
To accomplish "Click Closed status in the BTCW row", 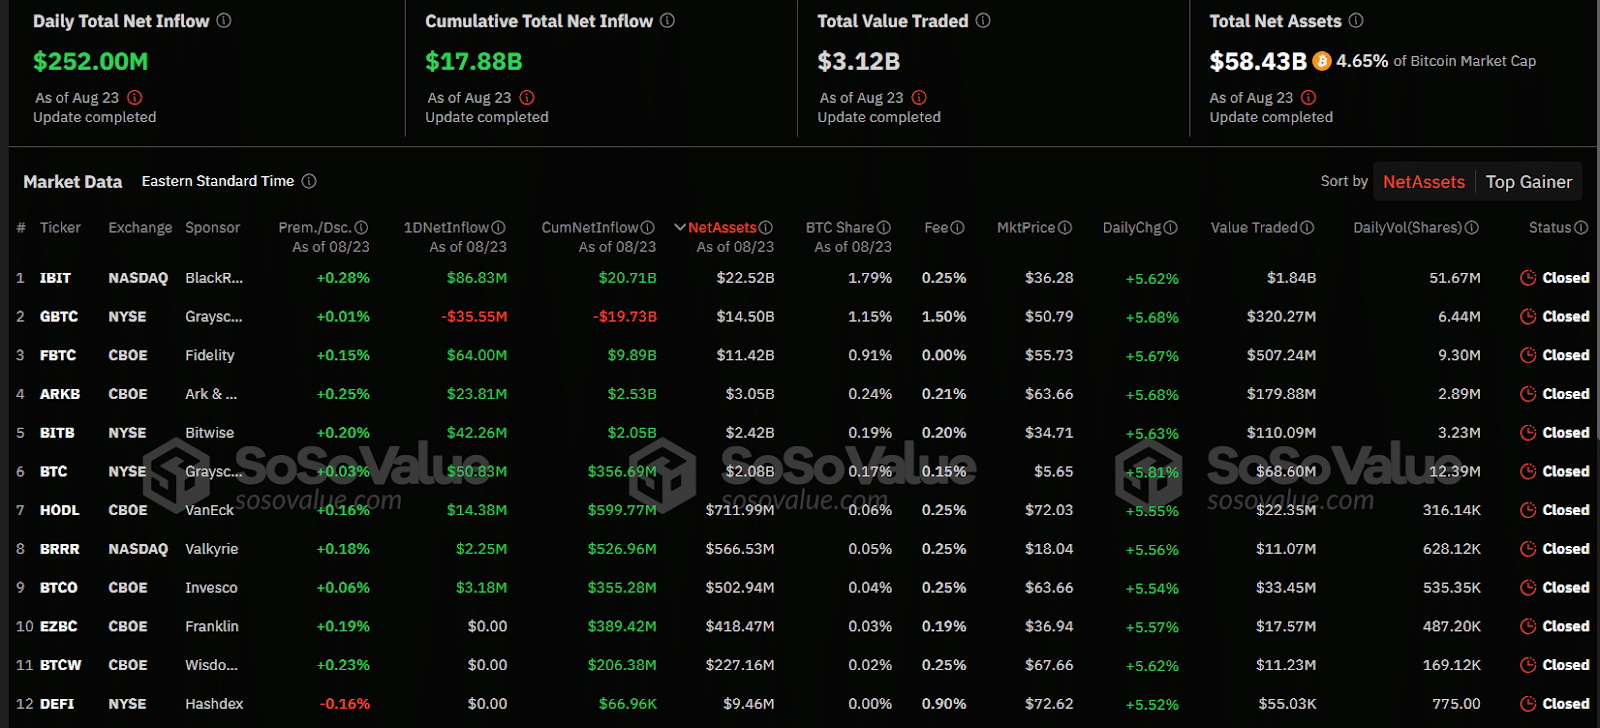I will click(x=1566, y=665).
